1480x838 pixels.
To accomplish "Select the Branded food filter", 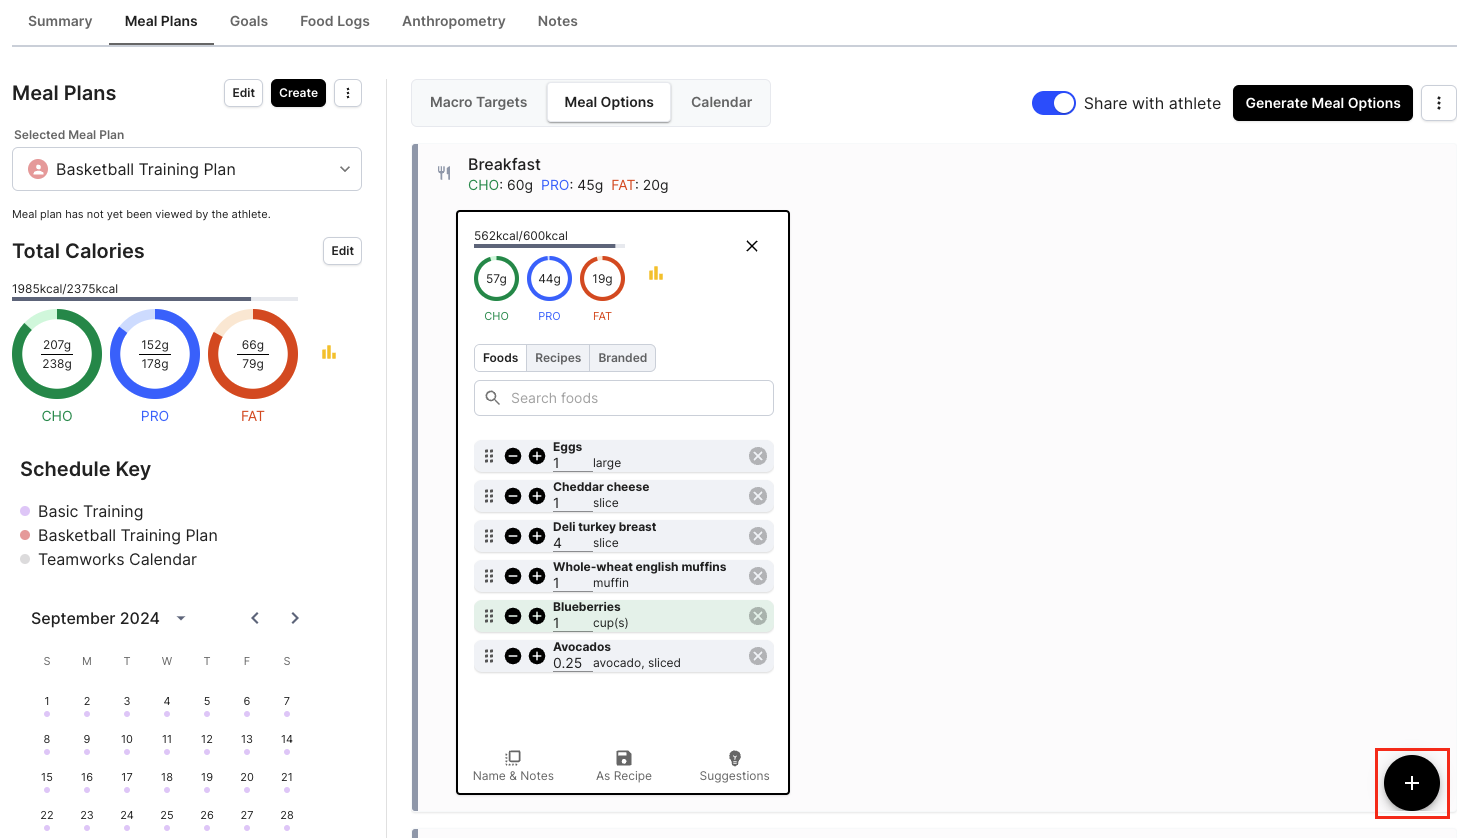I will point(623,358).
